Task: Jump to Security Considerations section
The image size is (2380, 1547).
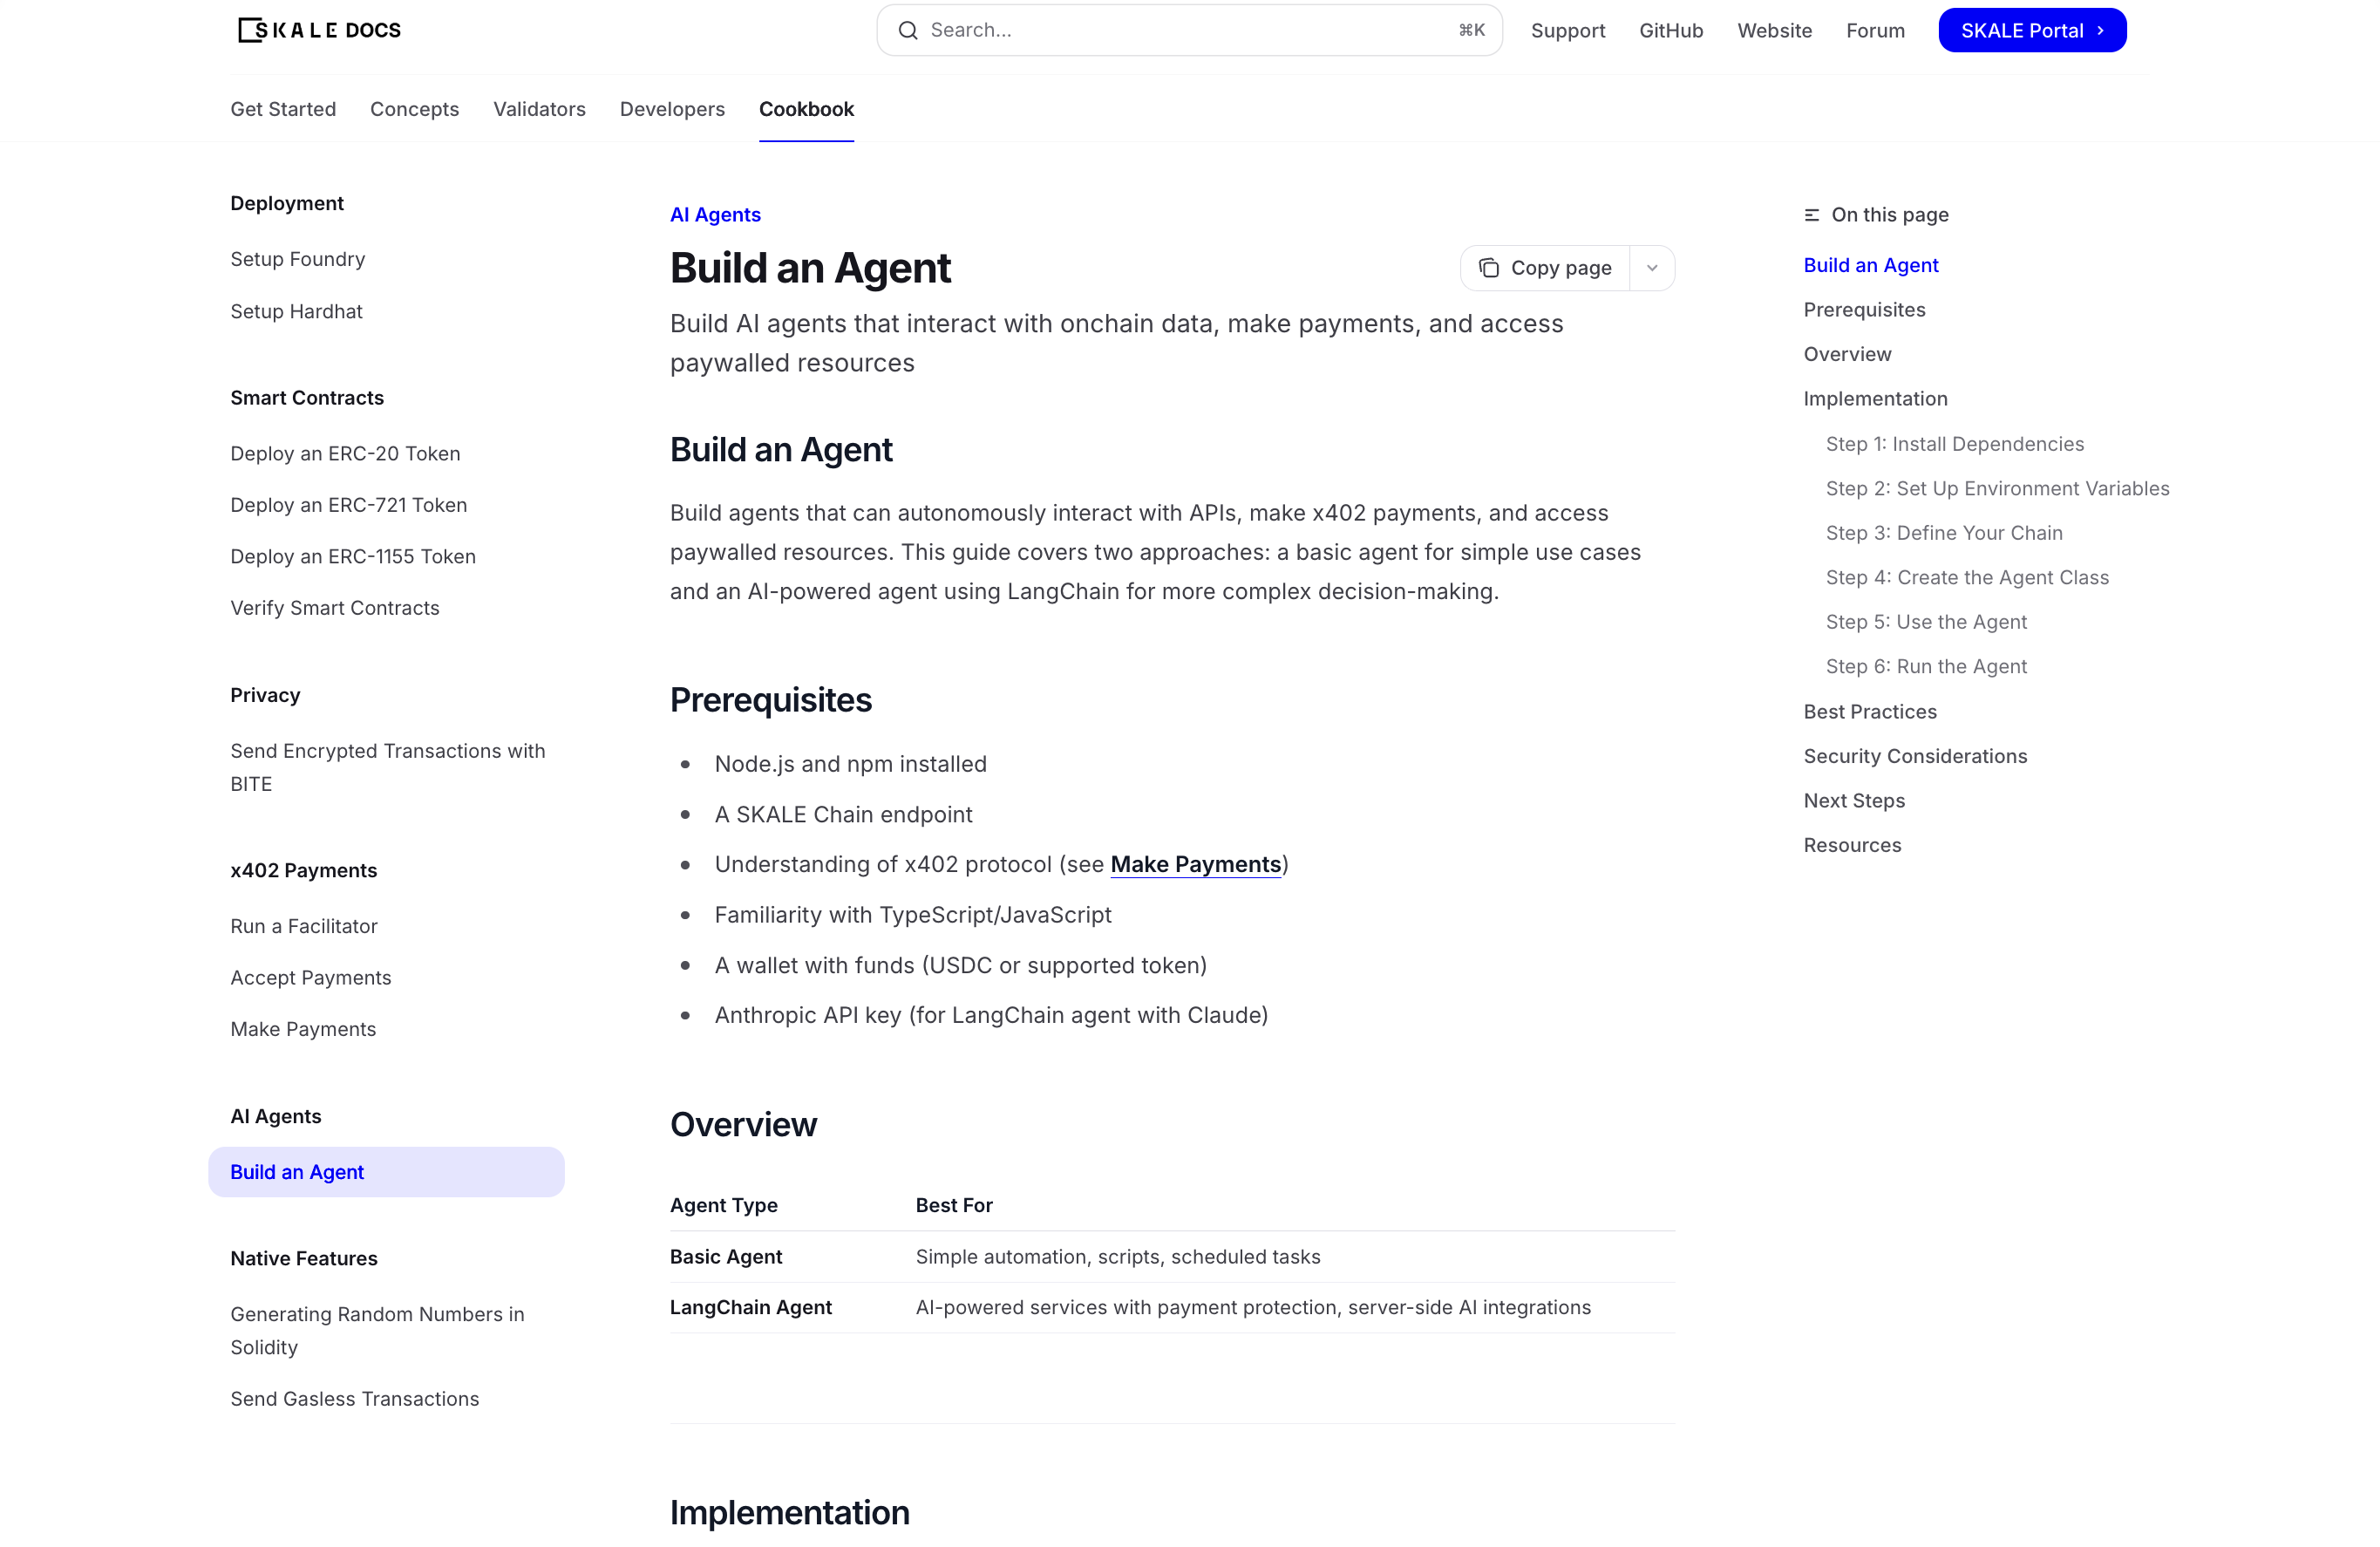Action: coord(1914,756)
